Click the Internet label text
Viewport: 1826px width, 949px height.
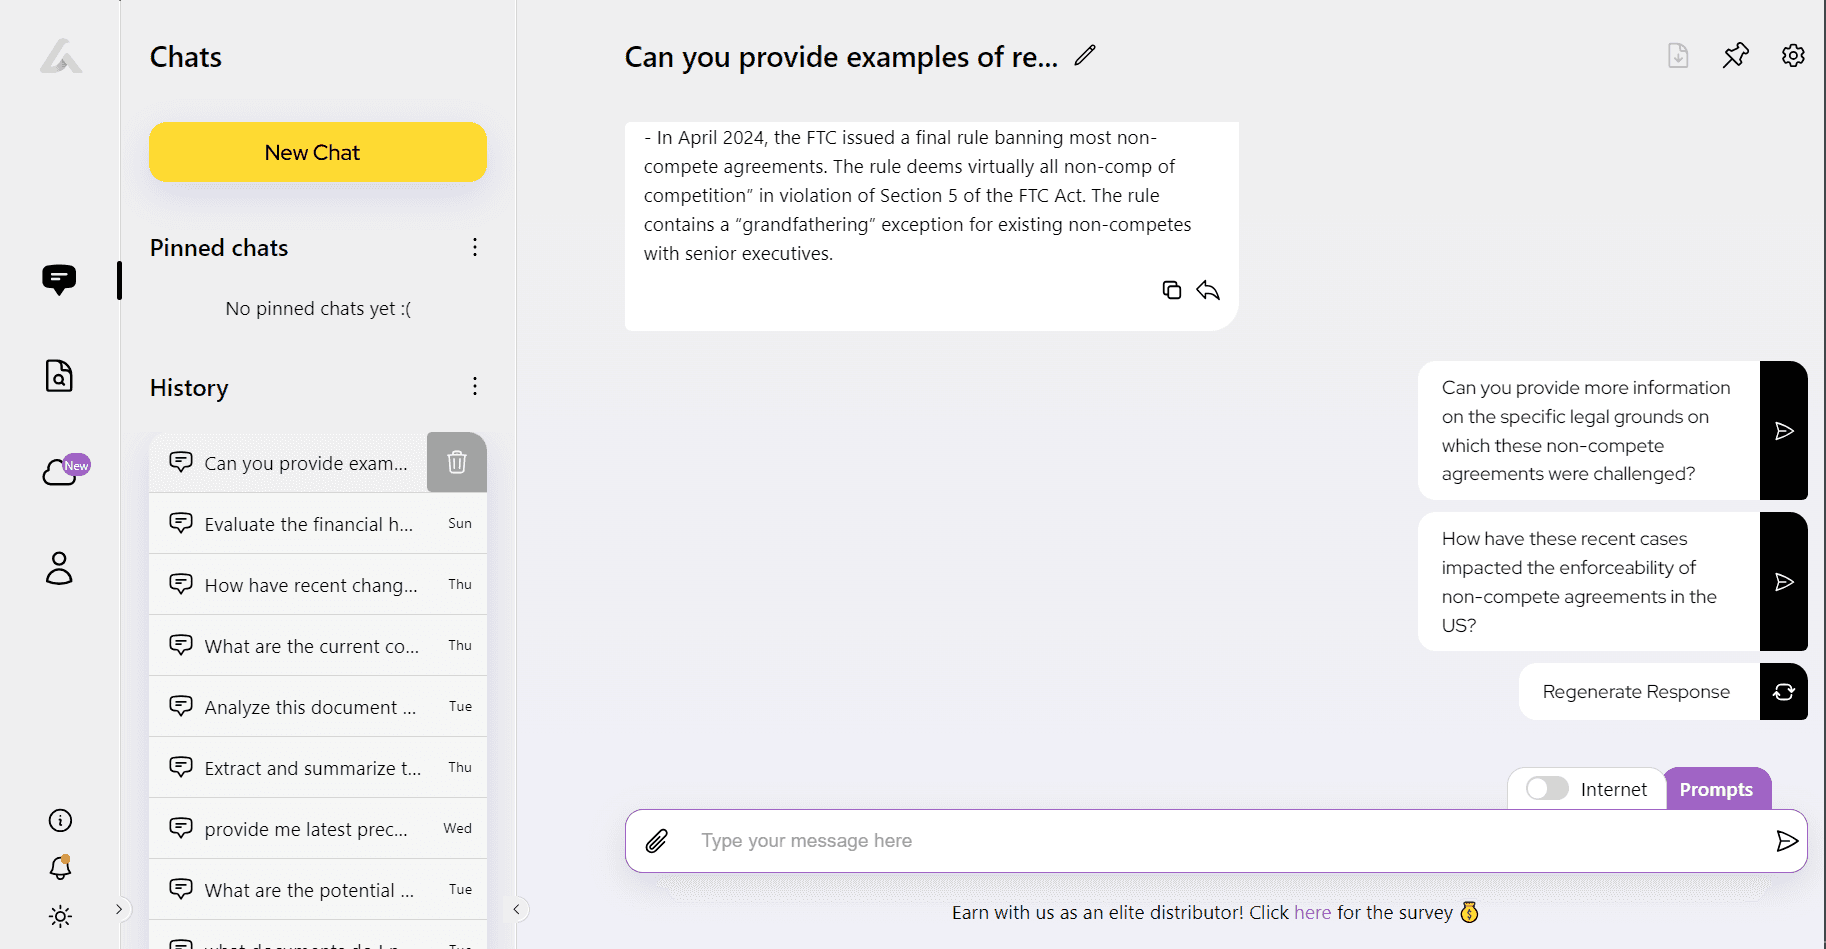1614,790
